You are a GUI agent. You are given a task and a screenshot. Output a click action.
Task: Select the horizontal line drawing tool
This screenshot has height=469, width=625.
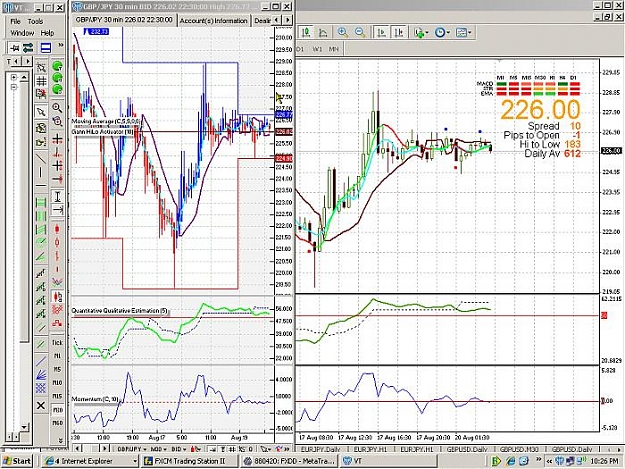[41, 186]
